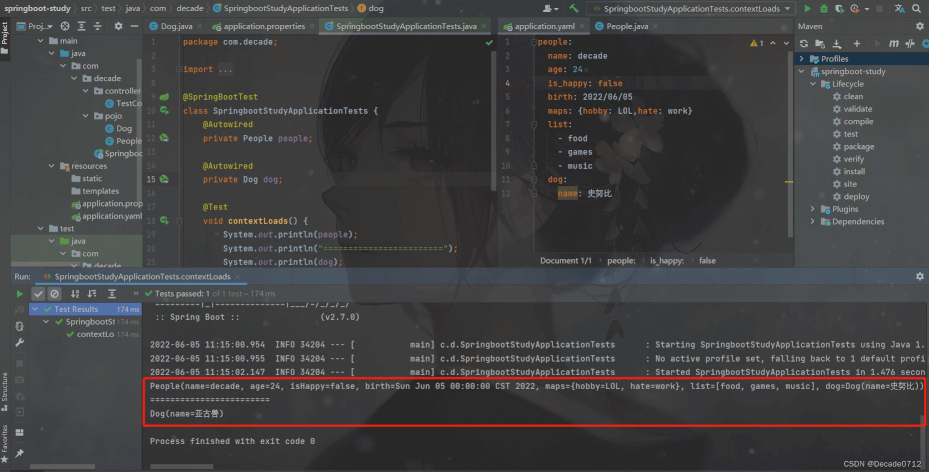Toggle show ignored tests button
The width and height of the screenshot is (929, 472).
tap(55, 294)
